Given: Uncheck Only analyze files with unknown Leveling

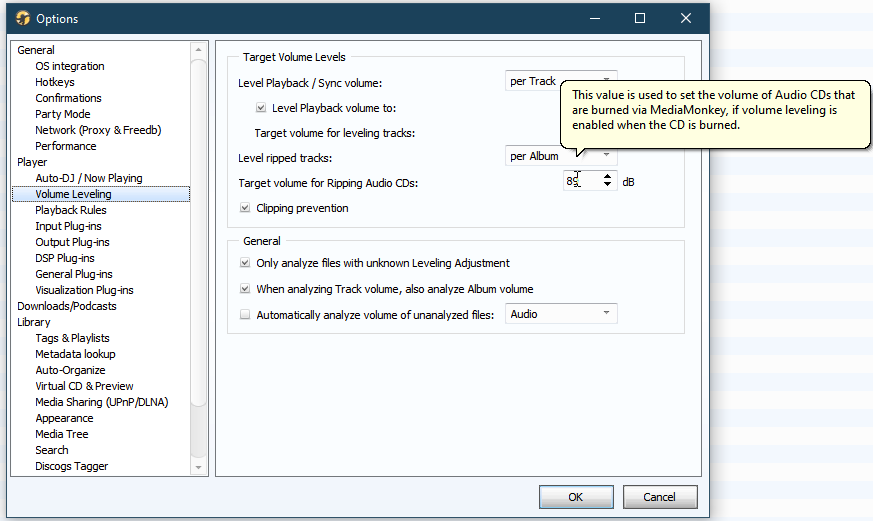Looking at the screenshot, I should [245, 263].
